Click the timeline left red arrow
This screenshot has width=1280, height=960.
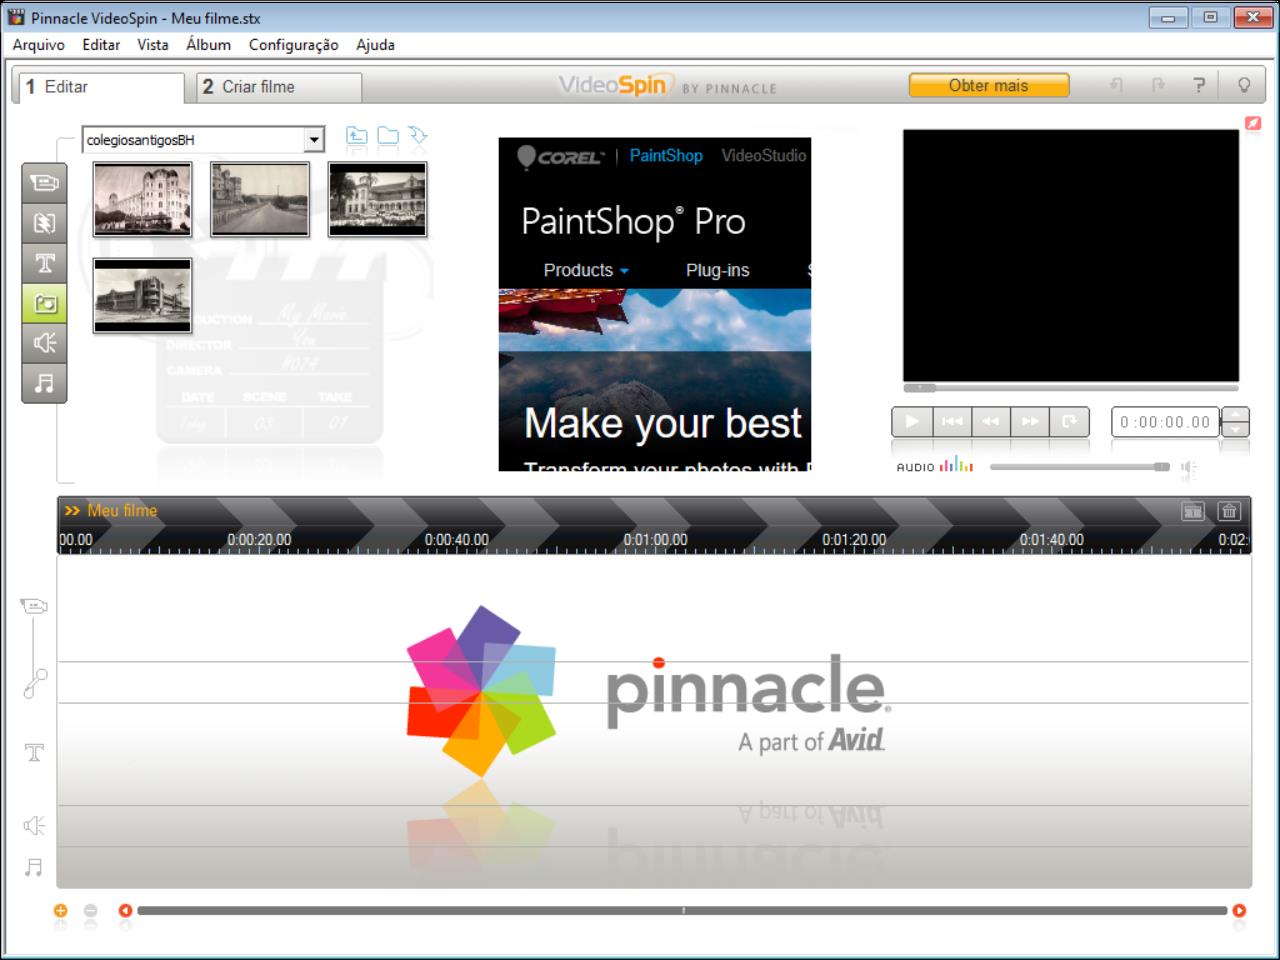pos(125,910)
